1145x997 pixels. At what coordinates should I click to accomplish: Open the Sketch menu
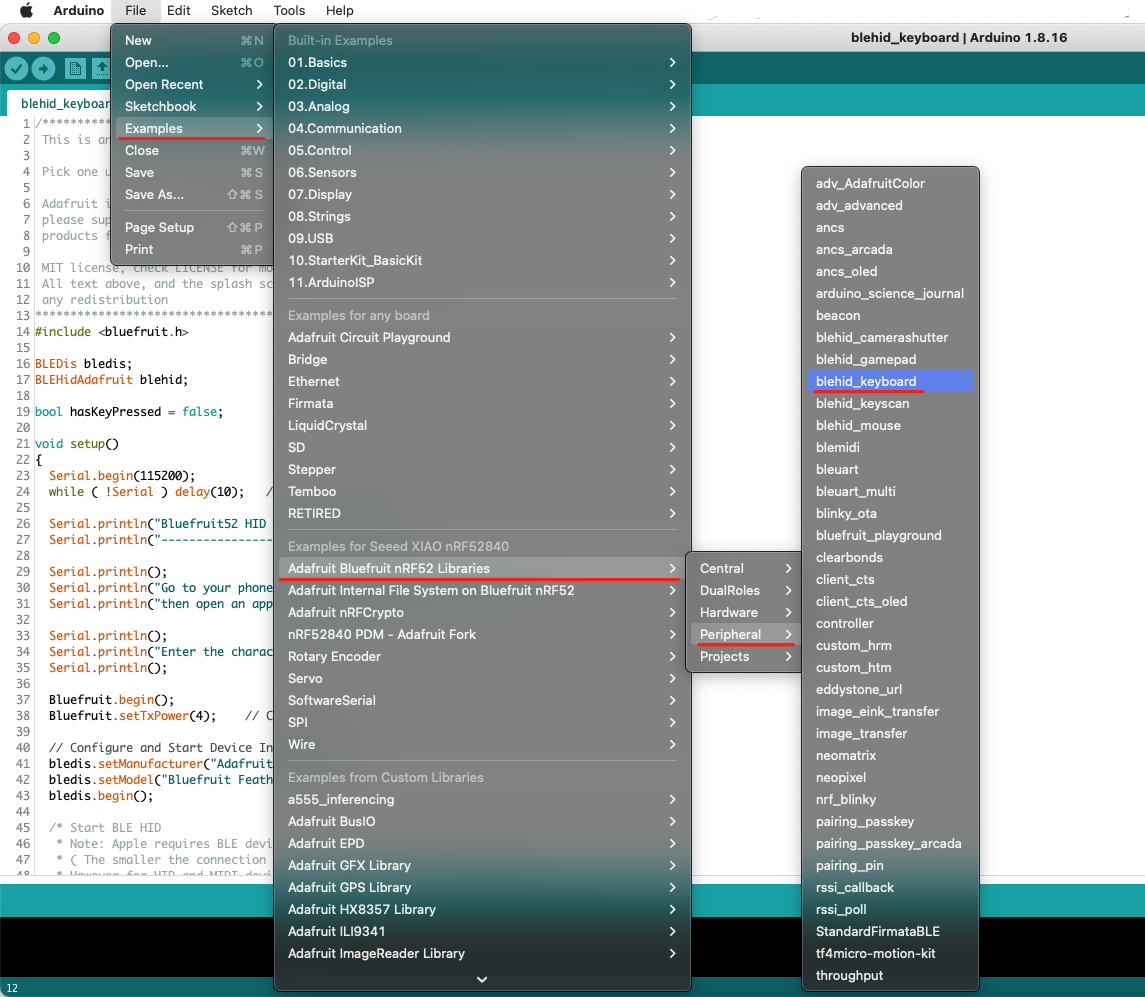pyautogui.click(x=231, y=10)
